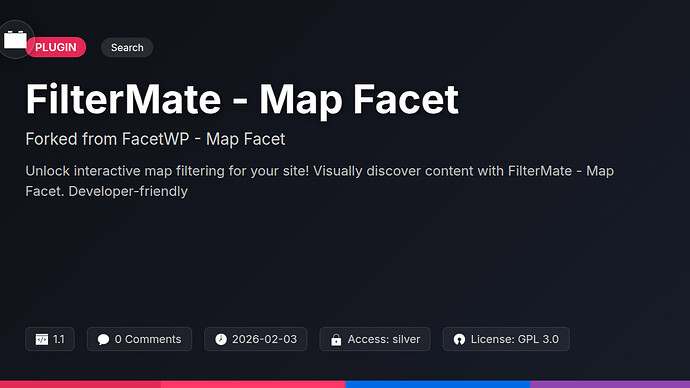Click the Forked from FacetWP subtitle
Screen dimensions: 690x388
click(155, 139)
